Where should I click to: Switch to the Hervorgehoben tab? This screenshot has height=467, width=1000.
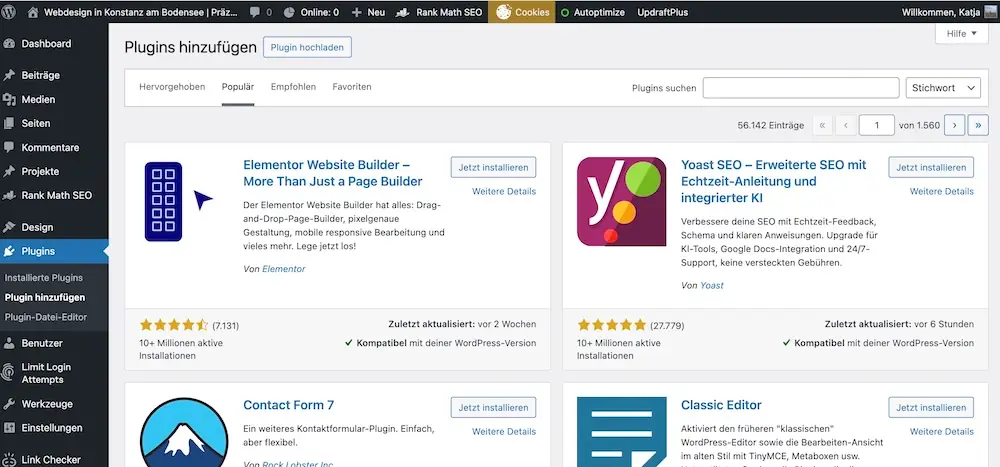click(172, 87)
